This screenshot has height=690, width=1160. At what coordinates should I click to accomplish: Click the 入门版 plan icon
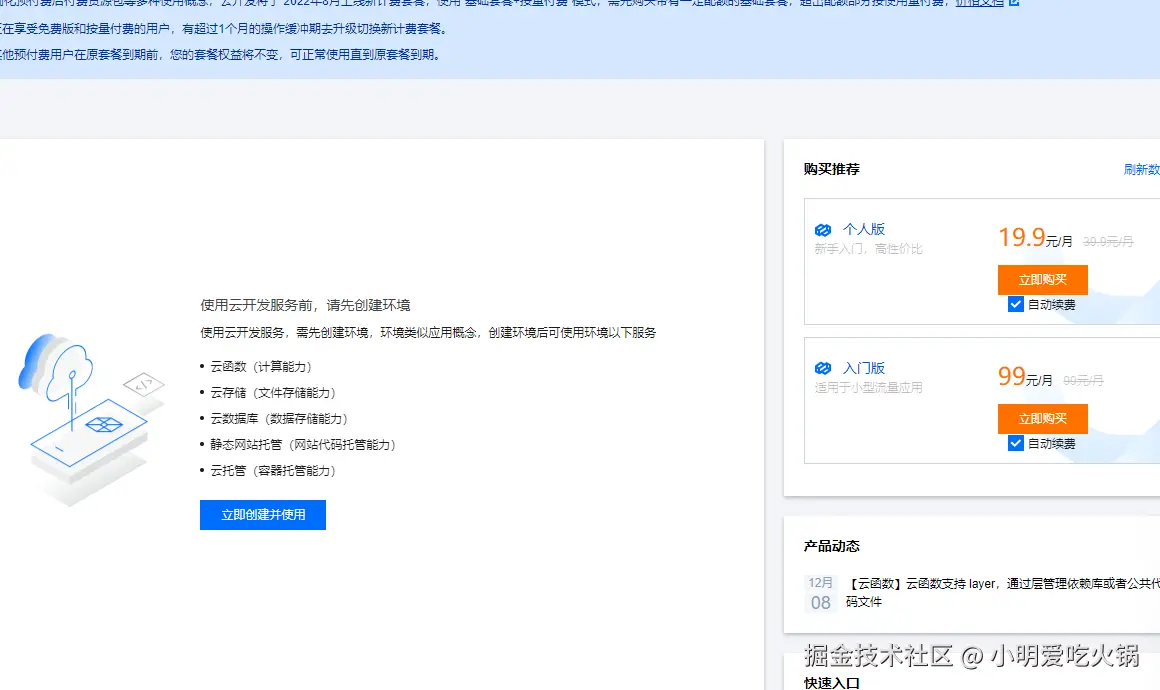[x=823, y=367]
